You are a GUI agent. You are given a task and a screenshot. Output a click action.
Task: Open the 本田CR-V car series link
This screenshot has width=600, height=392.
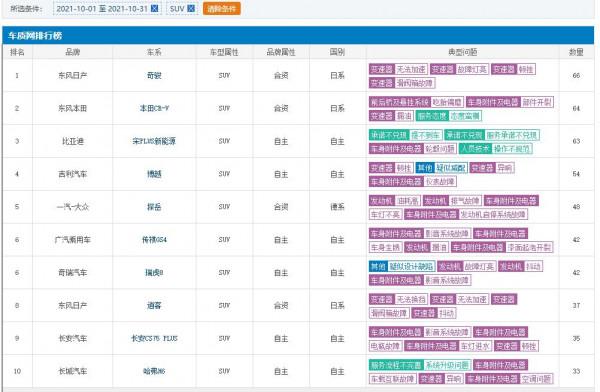(x=154, y=108)
